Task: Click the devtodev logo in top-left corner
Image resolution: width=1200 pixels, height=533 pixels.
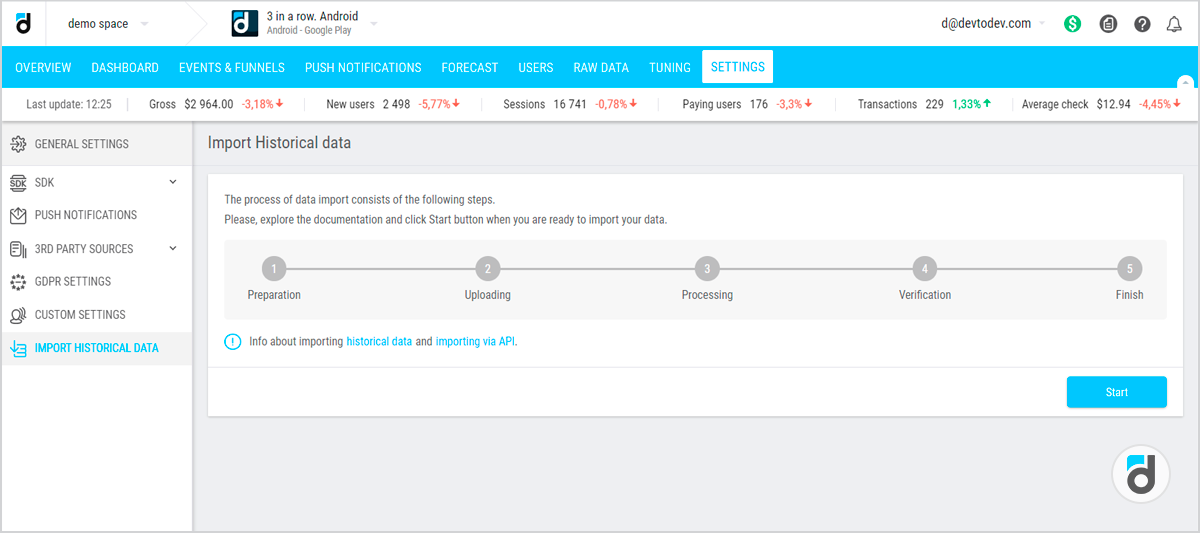Action: click(x=23, y=23)
